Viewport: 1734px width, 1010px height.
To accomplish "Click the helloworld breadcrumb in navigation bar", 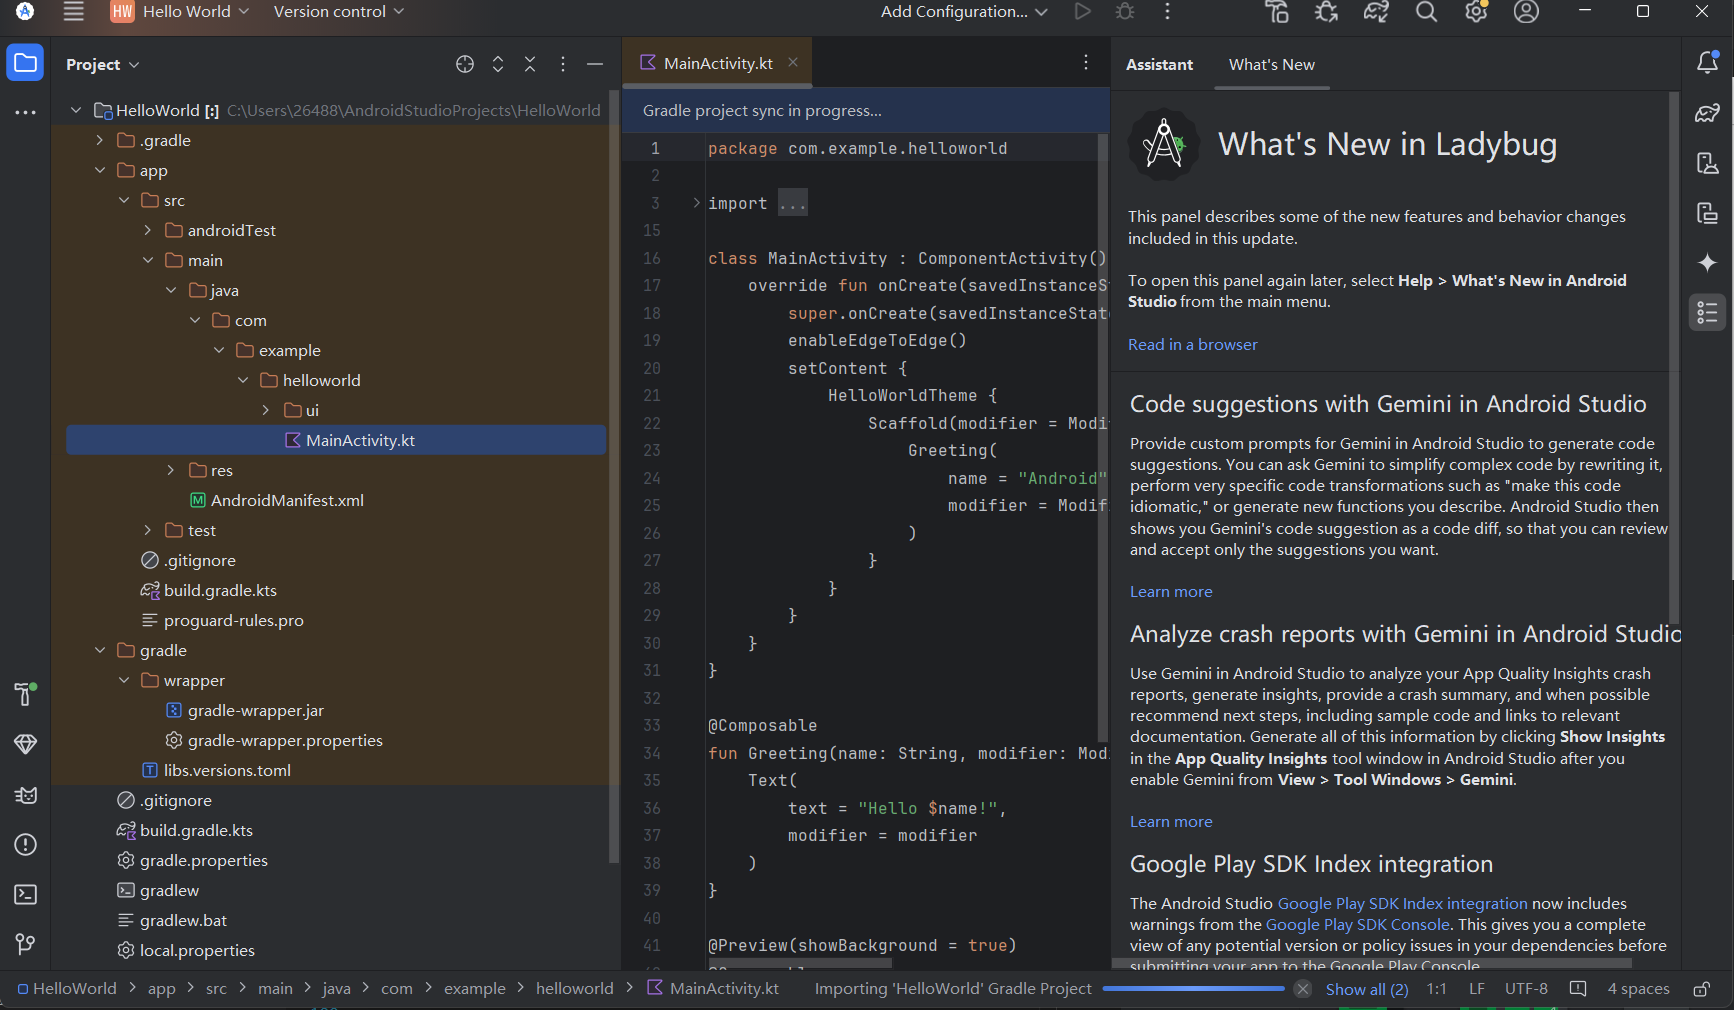I will tap(575, 989).
